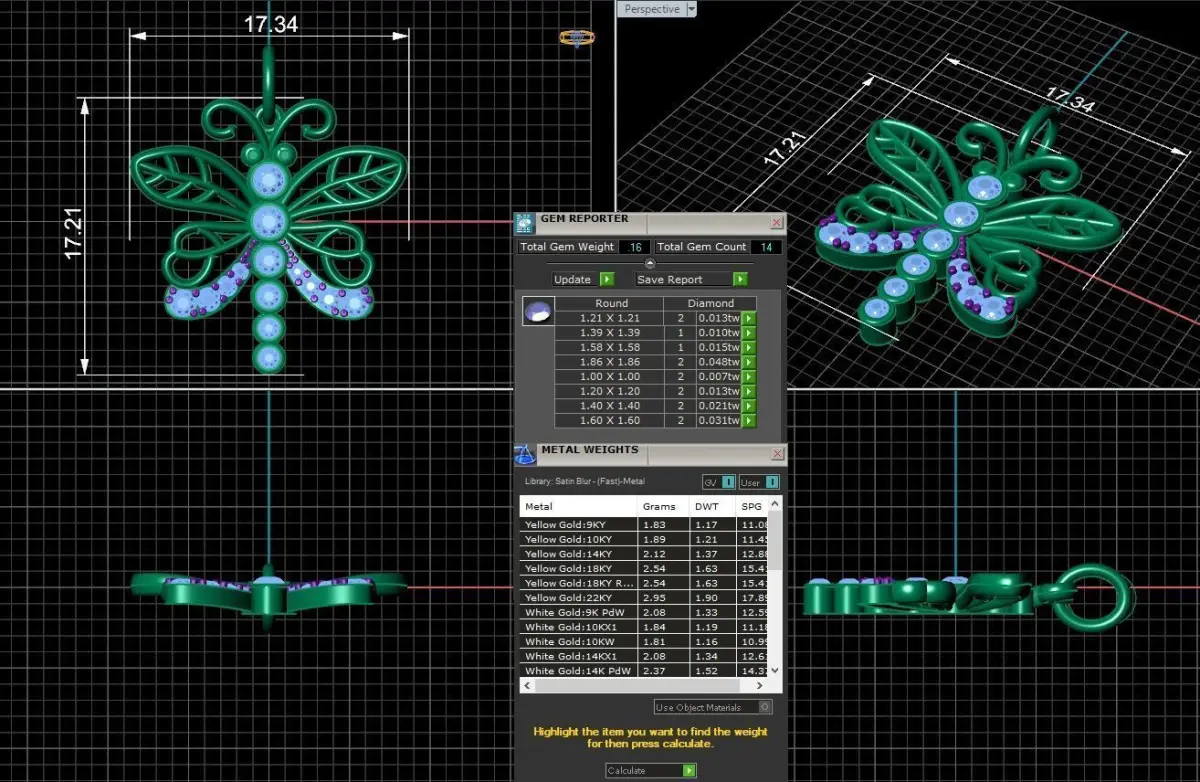The width and height of the screenshot is (1200, 782).
Task: Click the 0.048tw weight cell
Action: click(718, 363)
